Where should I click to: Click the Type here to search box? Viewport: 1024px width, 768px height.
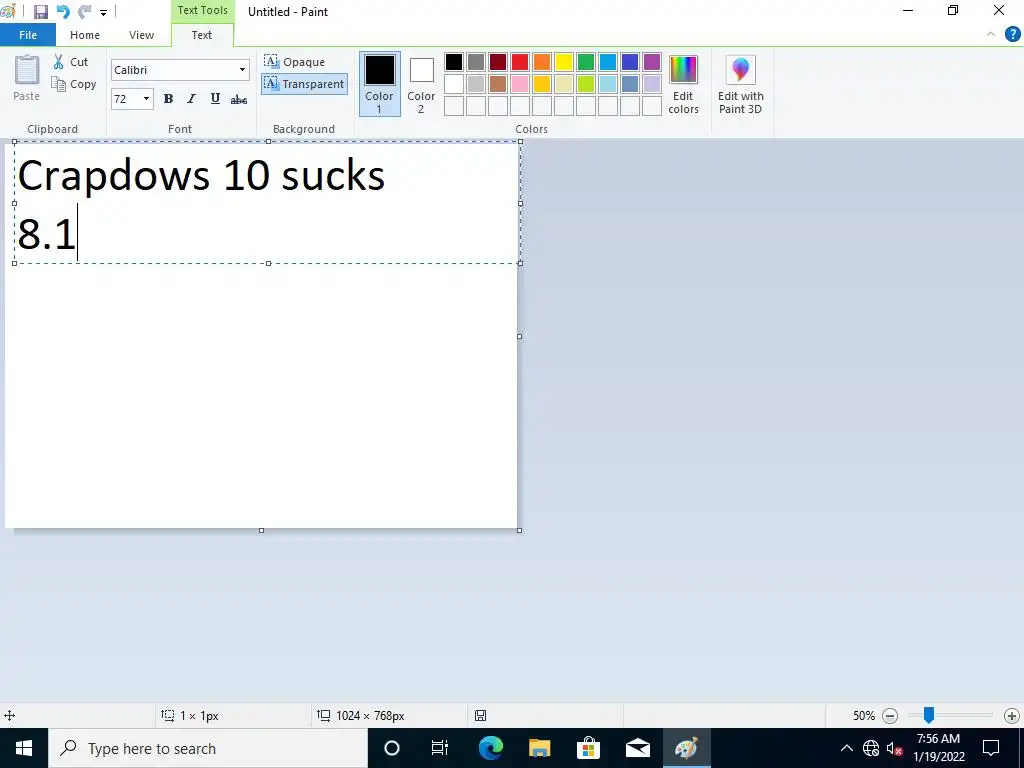pos(208,748)
